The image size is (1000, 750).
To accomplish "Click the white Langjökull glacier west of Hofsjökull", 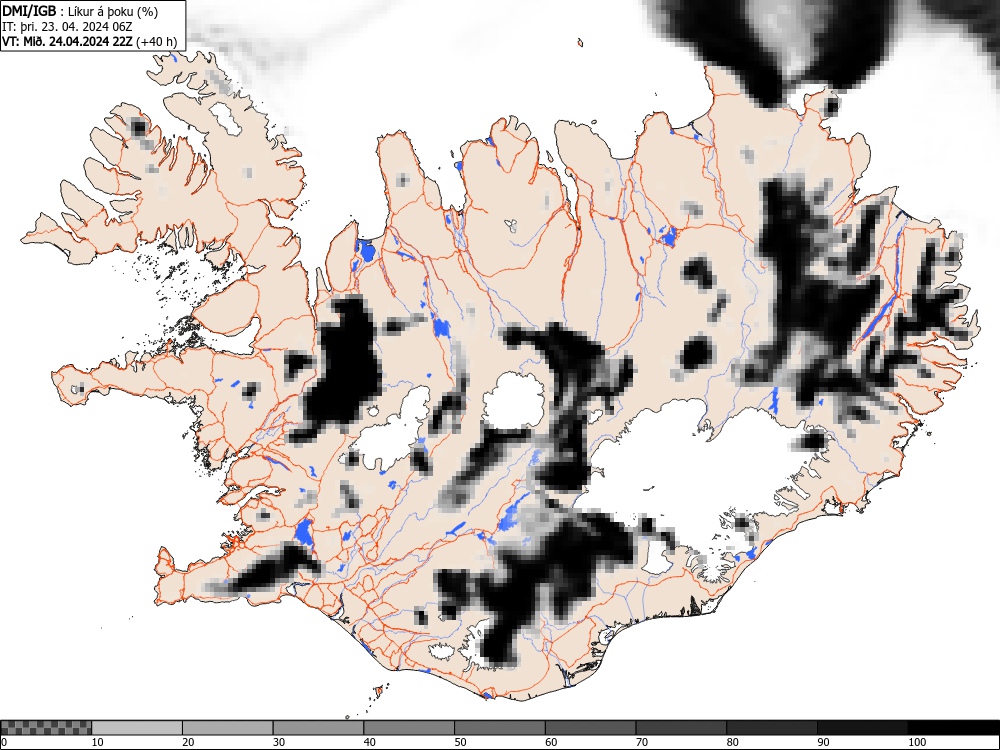I will (392, 430).
